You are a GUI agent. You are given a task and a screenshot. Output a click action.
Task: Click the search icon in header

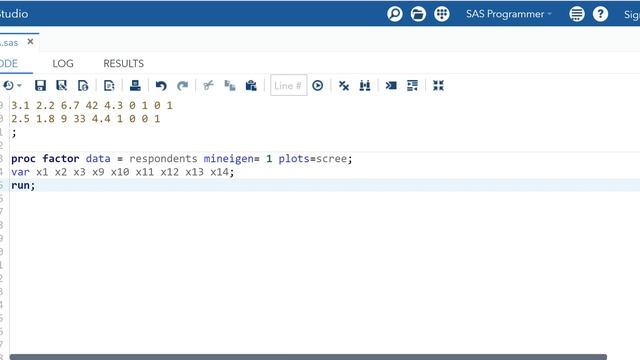pos(395,14)
